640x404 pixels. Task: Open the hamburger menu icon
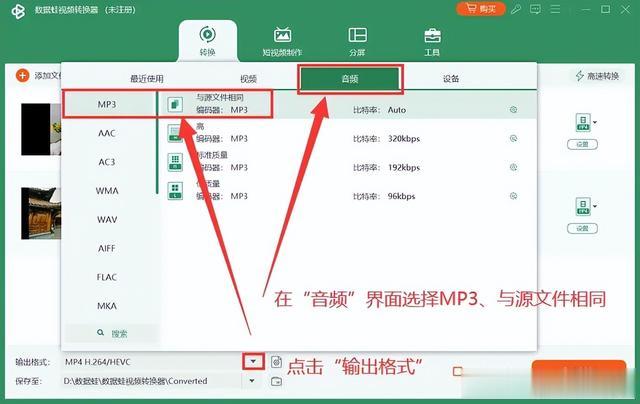pyautogui.click(x=555, y=9)
